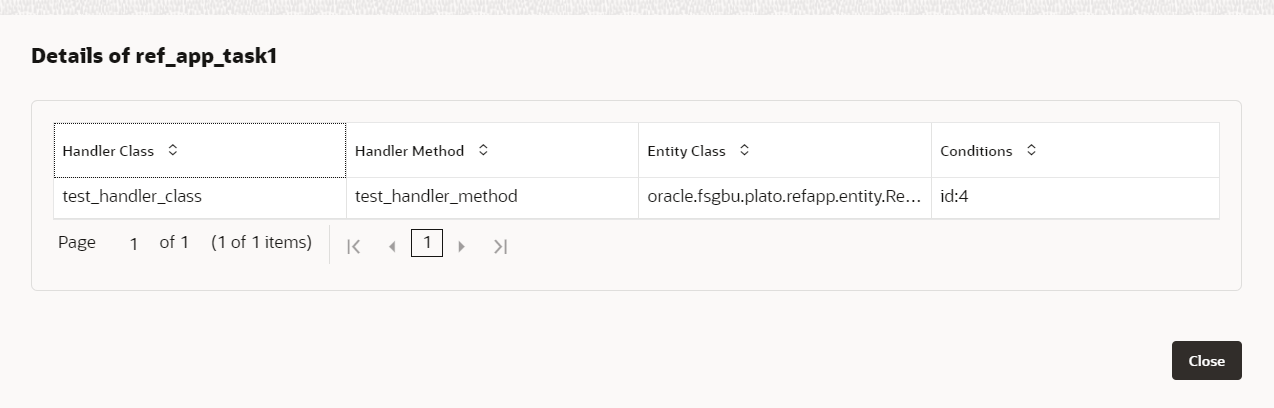
Task: Select the test_handler_class cell
Action: pyautogui.click(x=132, y=196)
